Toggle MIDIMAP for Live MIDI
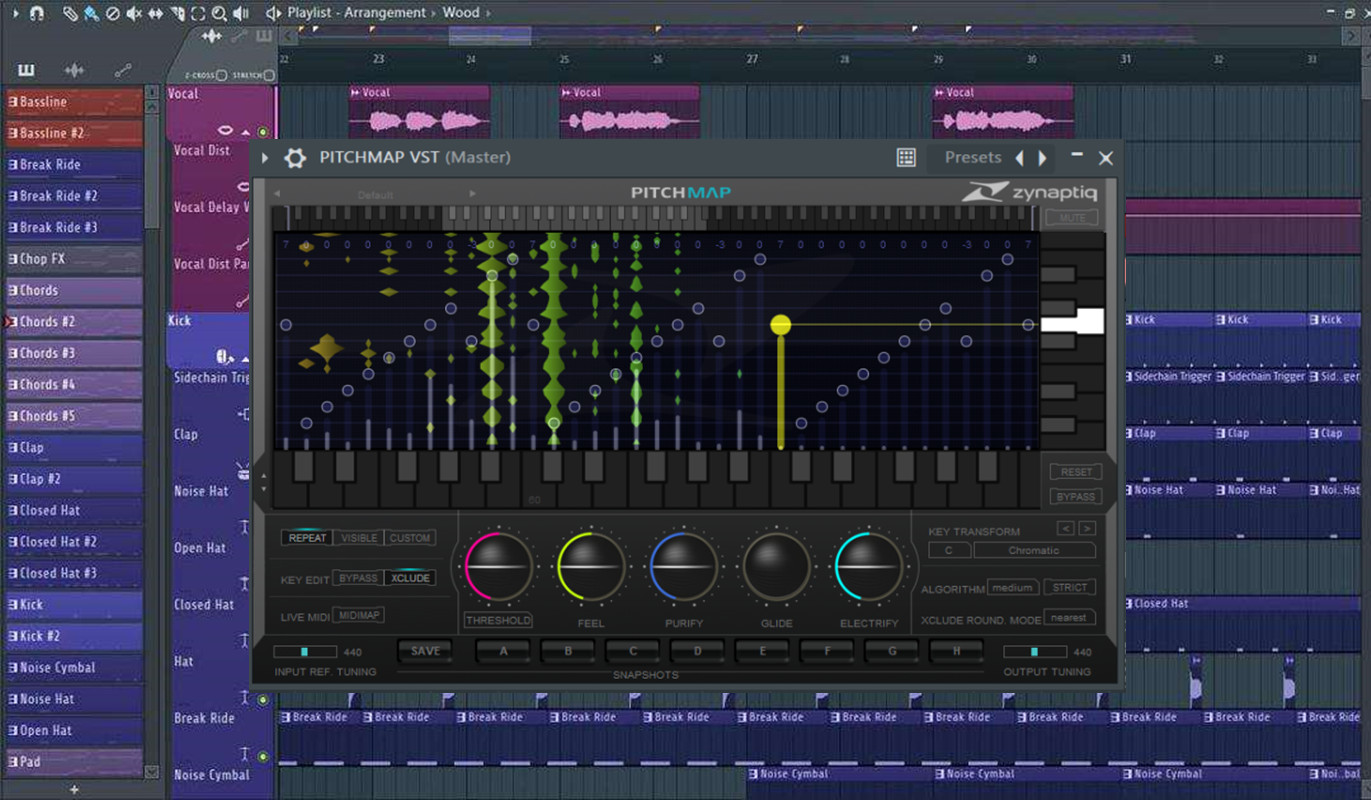This screenshot has width=1371, height=800. coord(358,615)
